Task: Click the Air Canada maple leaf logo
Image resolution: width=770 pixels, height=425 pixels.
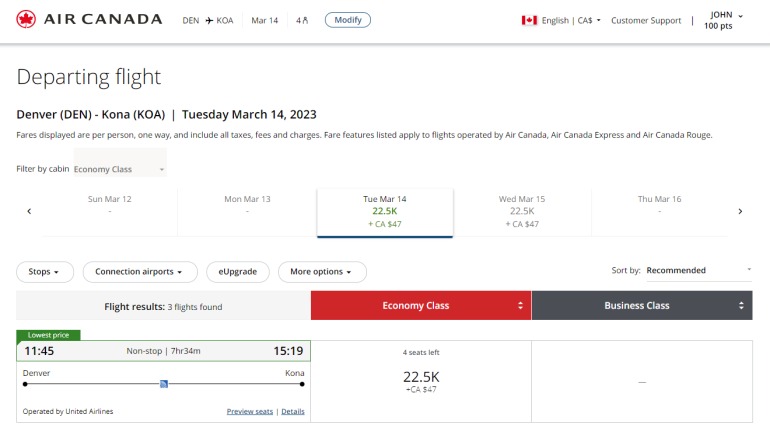Action: 27,20
